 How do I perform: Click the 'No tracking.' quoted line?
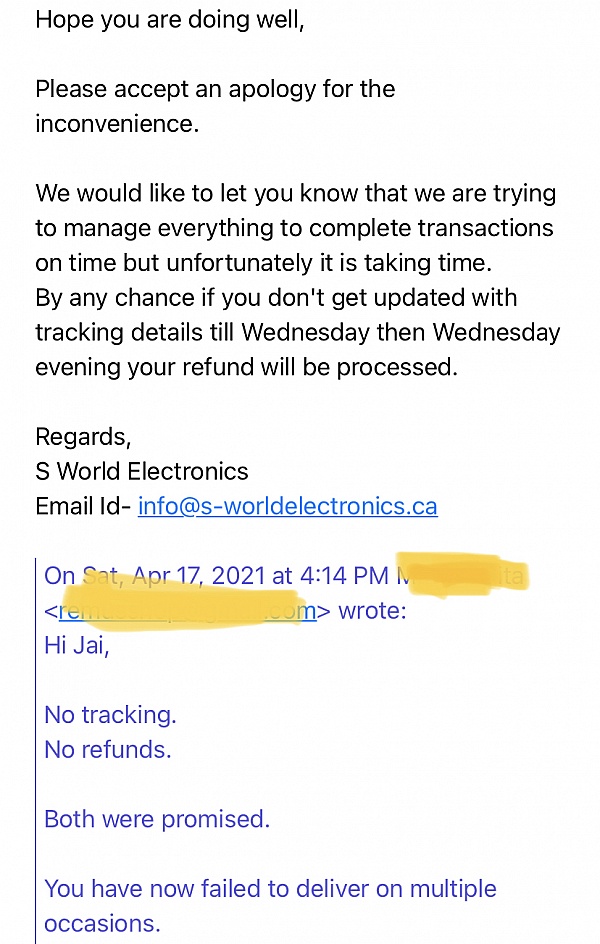tap(110, 715)
